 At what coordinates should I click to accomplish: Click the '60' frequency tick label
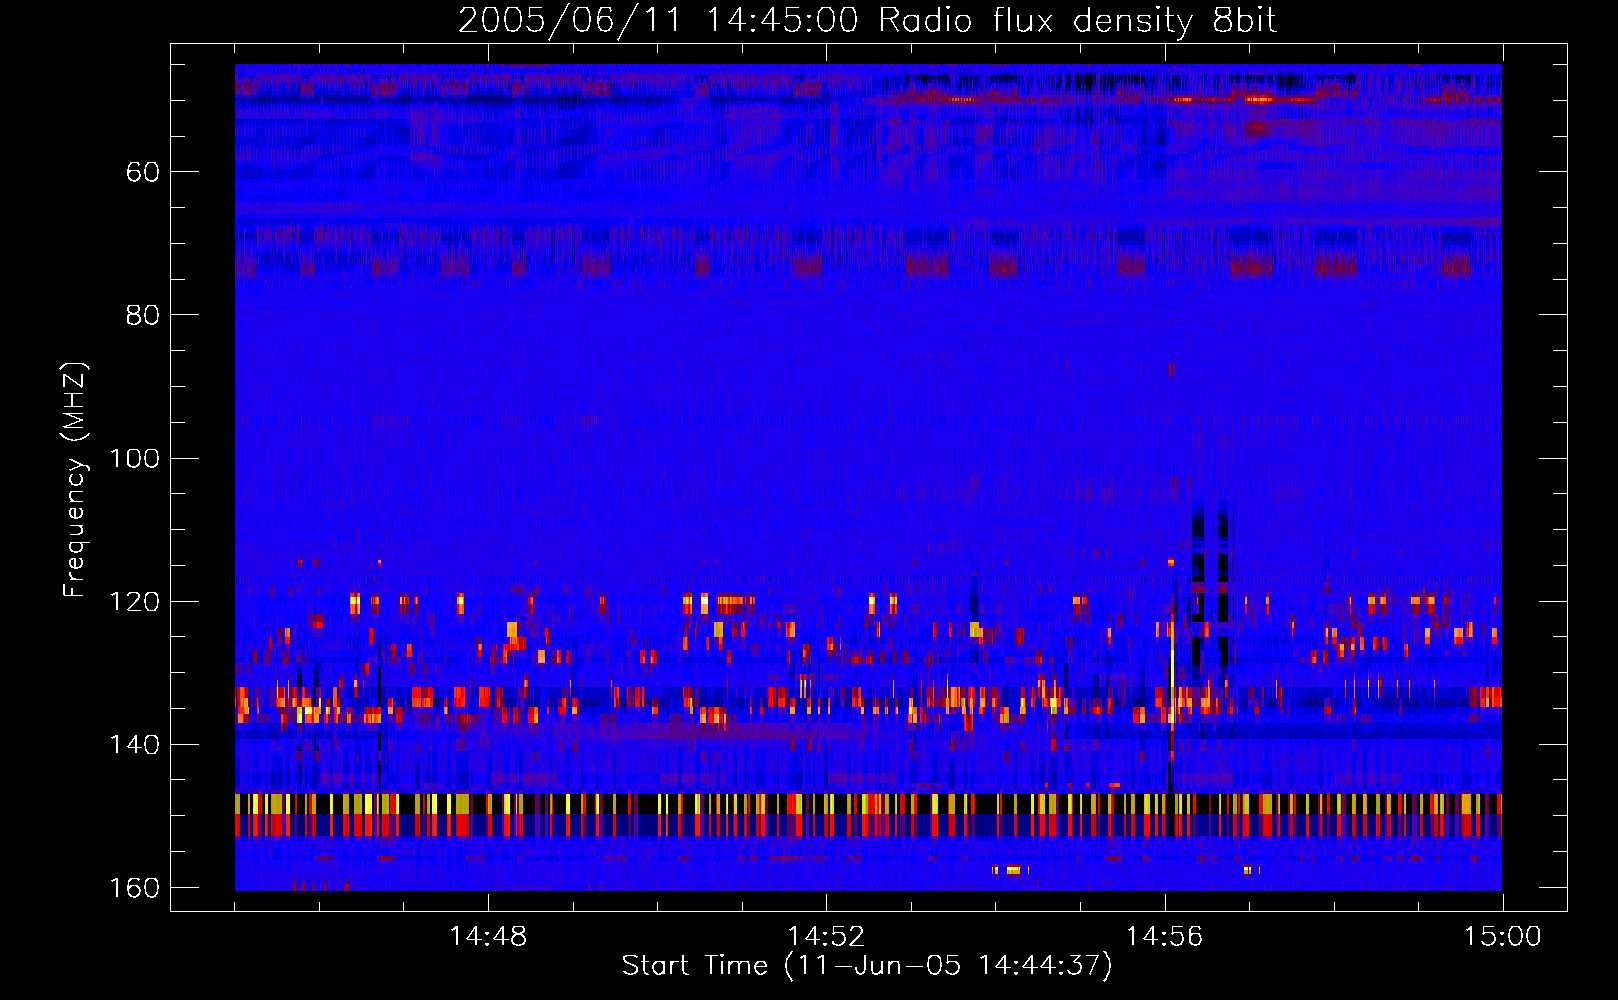143,172
